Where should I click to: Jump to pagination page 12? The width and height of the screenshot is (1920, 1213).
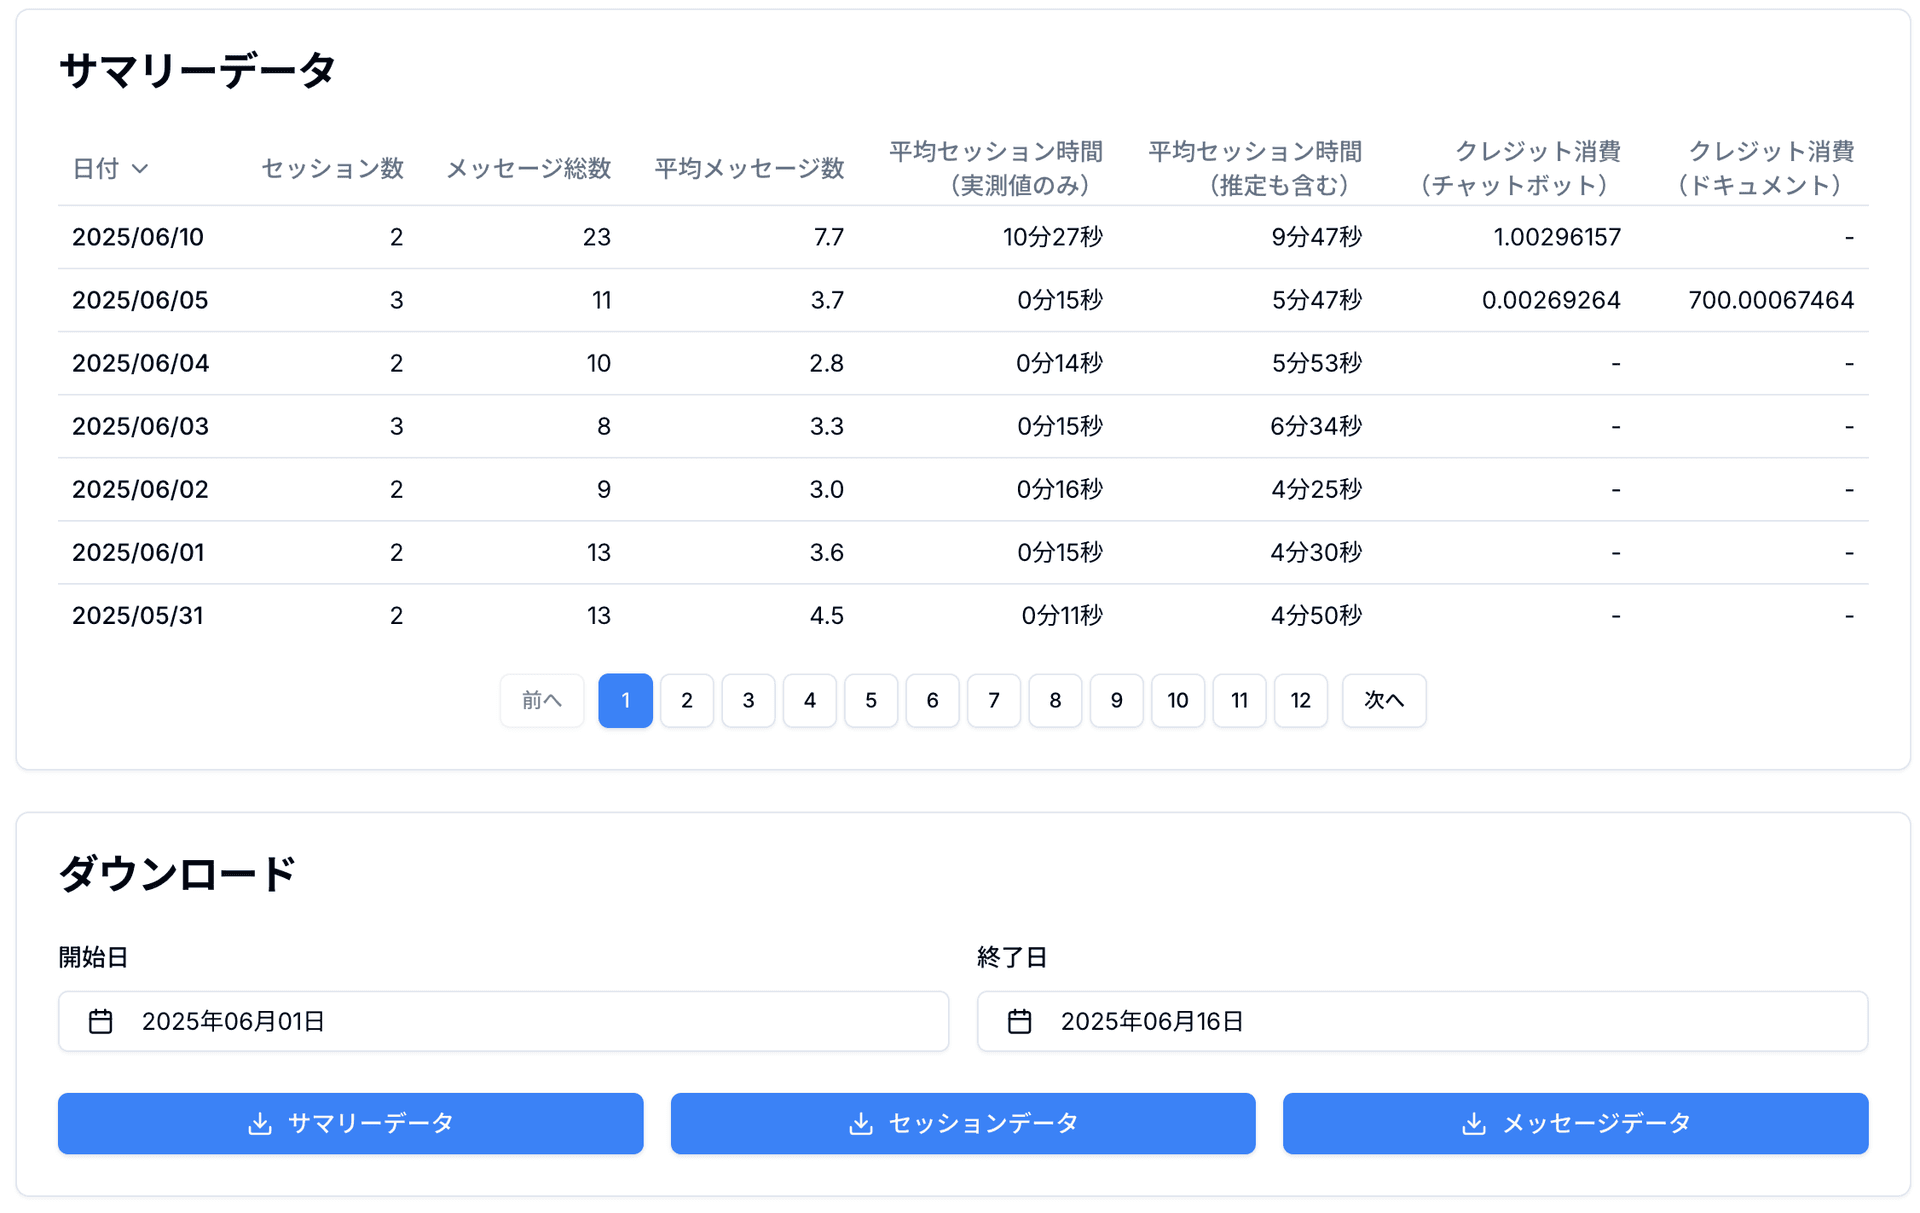(x=1300, y=700)
